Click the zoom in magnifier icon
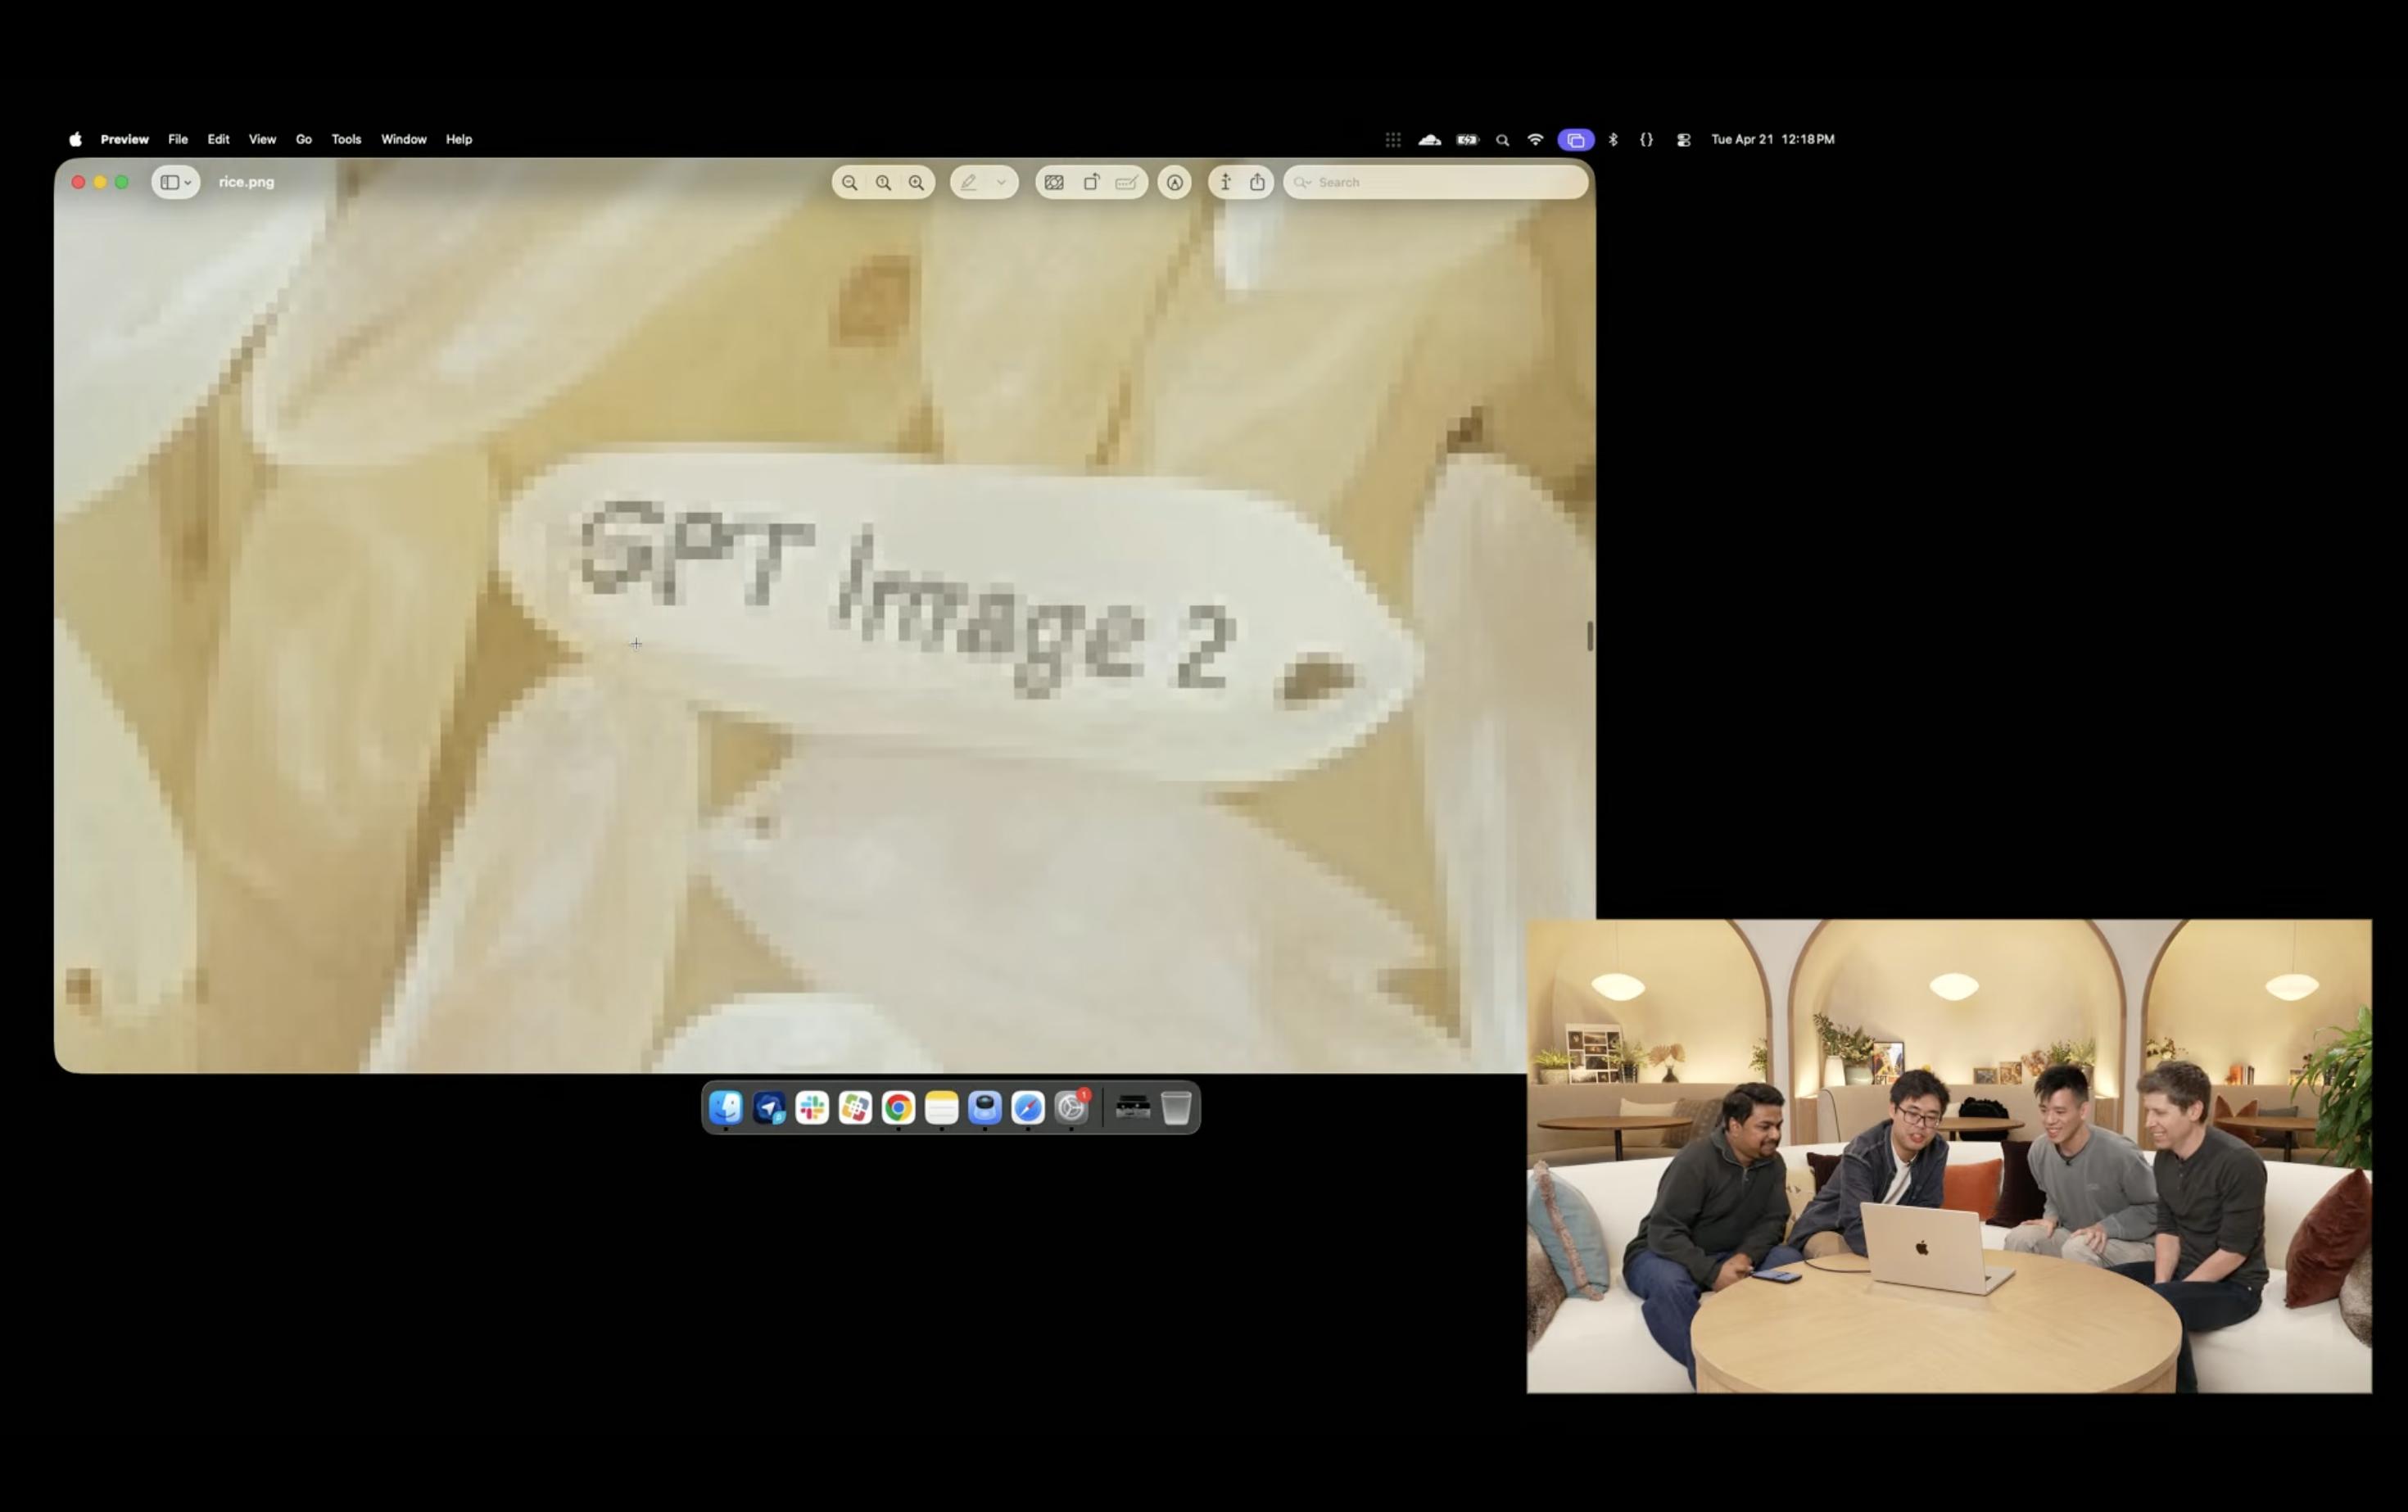The height and width of the screenshot is (1512, 2408). tap(916, 182)
